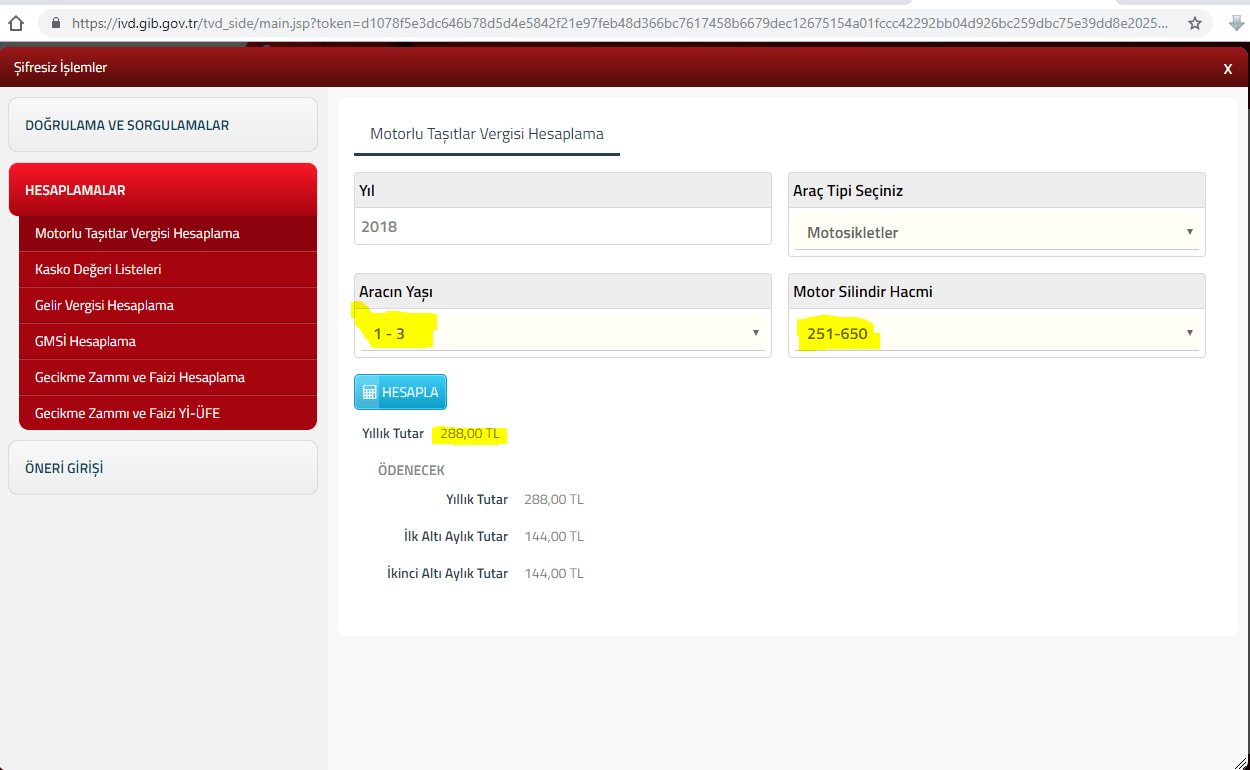The width and height of the screenshot is (1250, 770).
Task: Go to Gelir Vergisi Hesaplama
Action: (104, 306)
